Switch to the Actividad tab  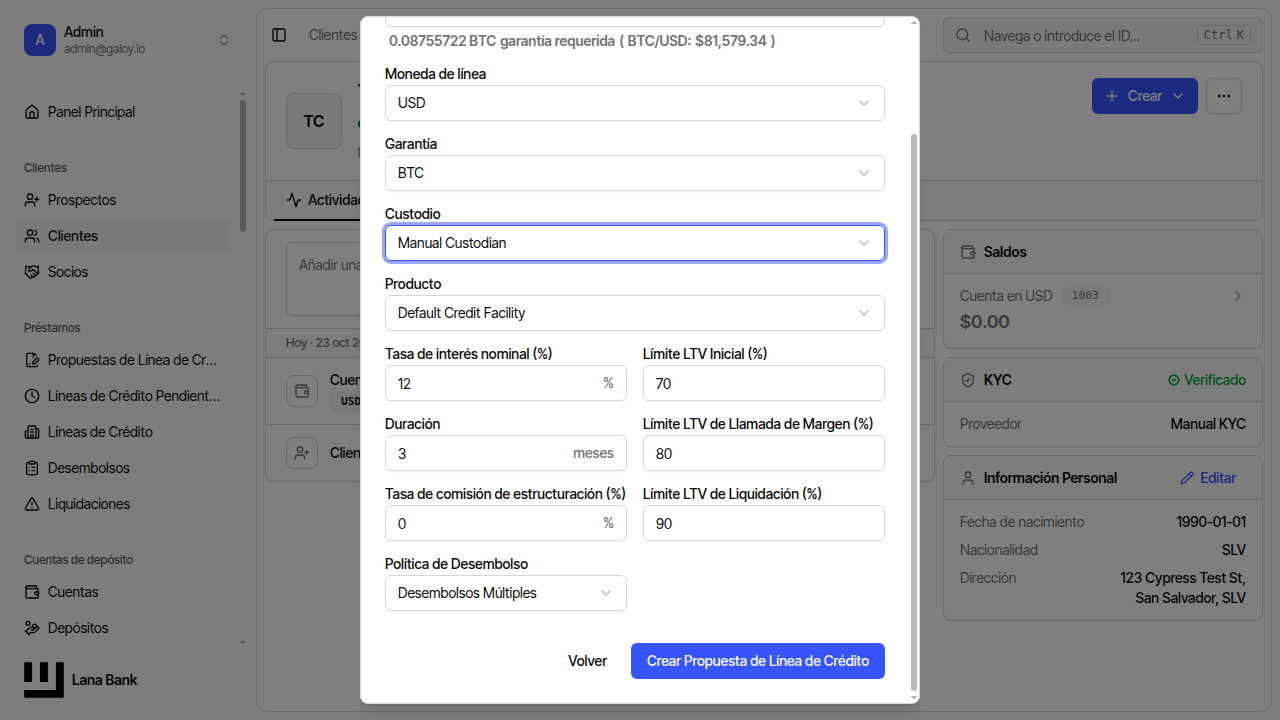click(322, 200)
